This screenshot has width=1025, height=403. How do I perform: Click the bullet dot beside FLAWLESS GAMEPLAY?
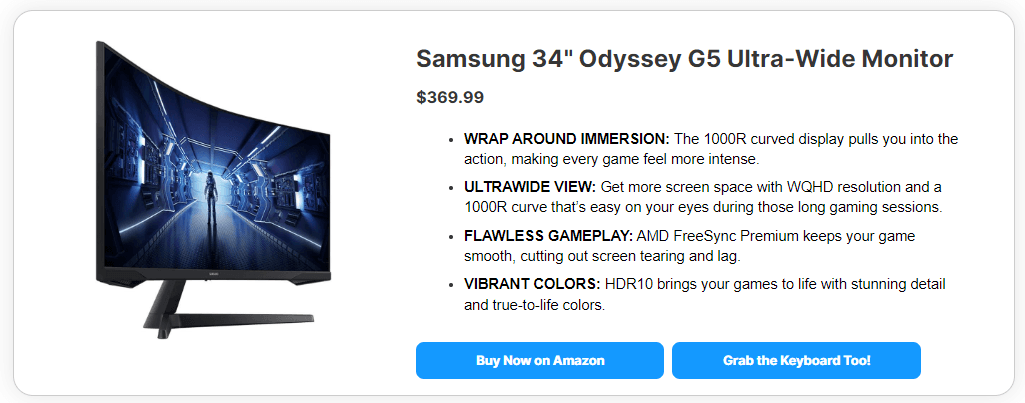[x=452, y=236]
